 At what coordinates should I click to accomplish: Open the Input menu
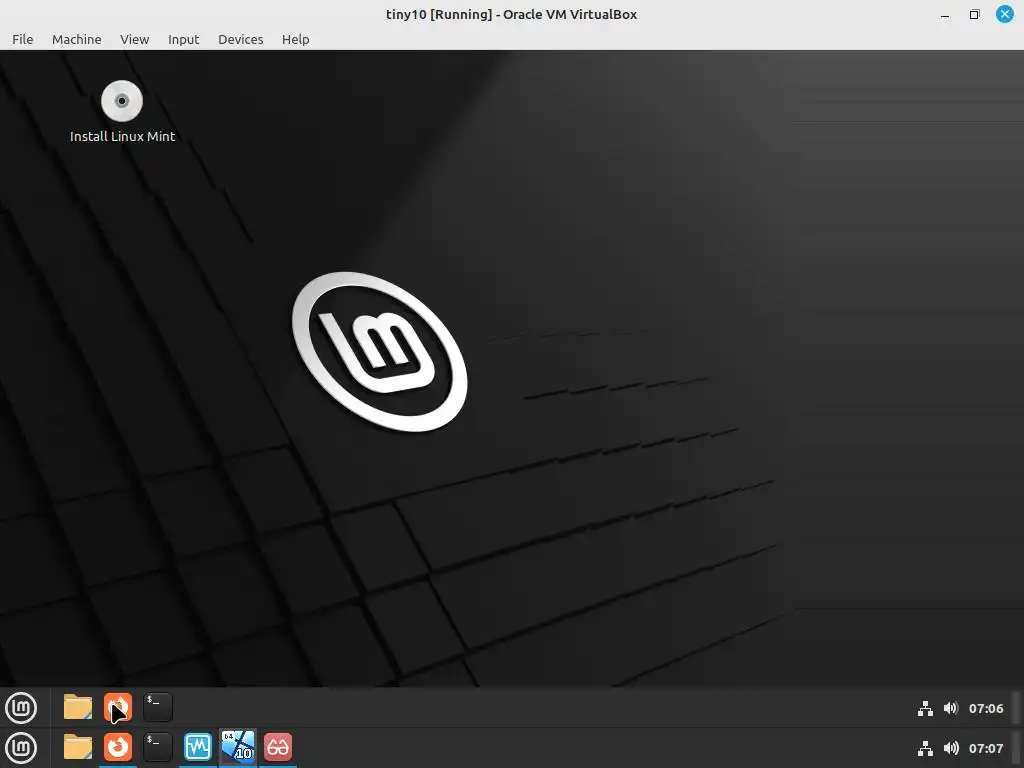point(184,39)
